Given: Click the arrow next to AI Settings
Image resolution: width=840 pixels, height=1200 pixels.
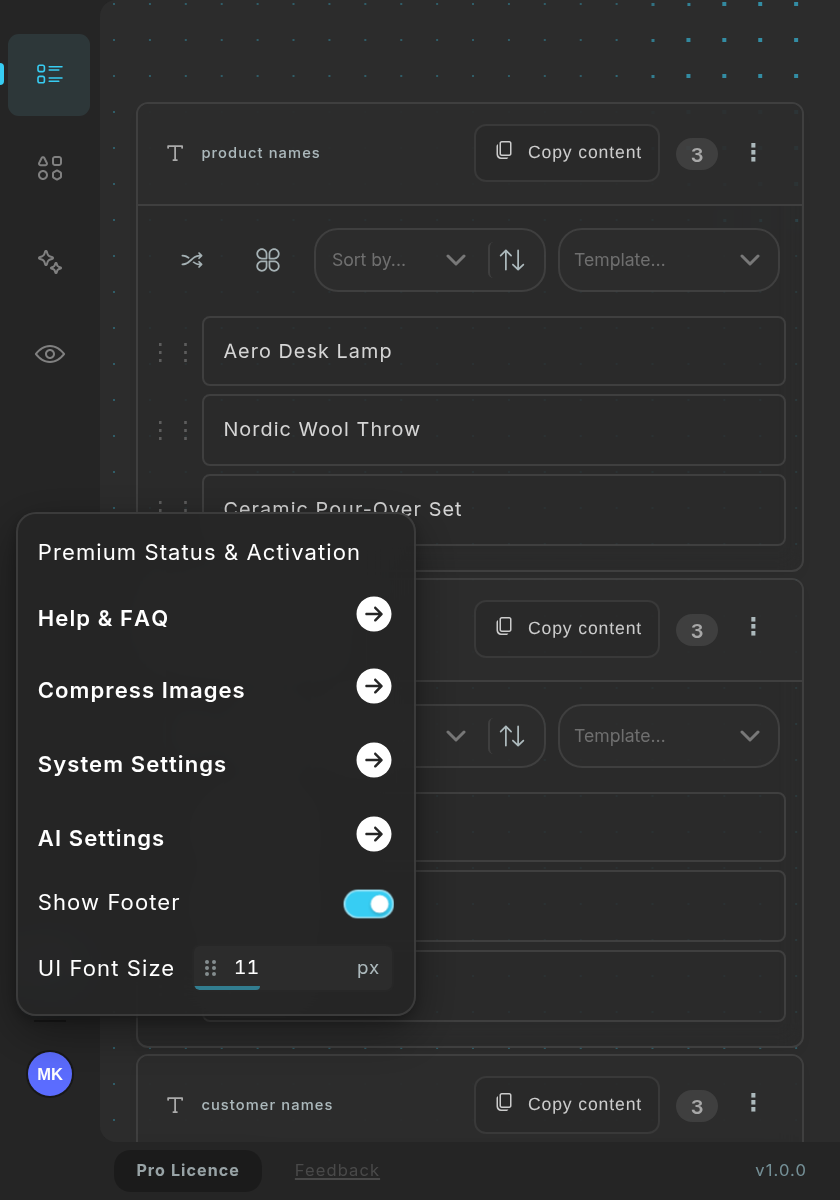Looking at the screenshot, I should click(x=374, y=834).
